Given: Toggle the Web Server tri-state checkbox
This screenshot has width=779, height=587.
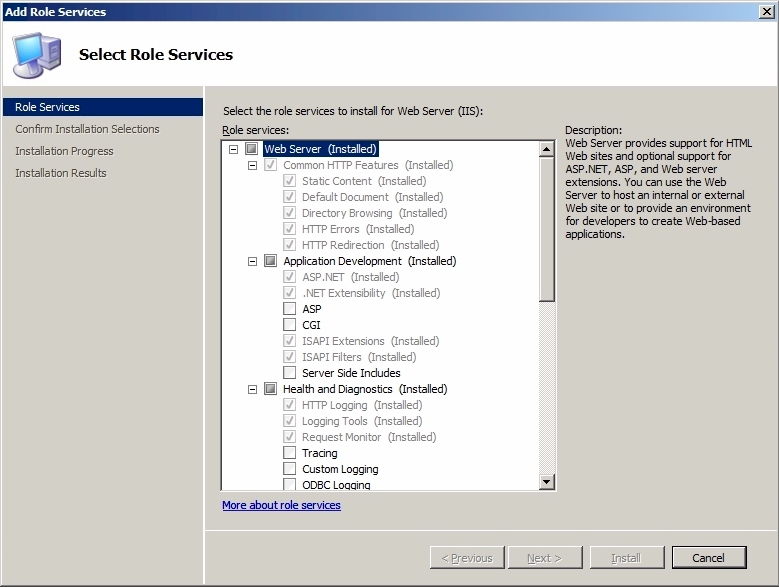Looking at the screenshot, I should tap(251, 148).
